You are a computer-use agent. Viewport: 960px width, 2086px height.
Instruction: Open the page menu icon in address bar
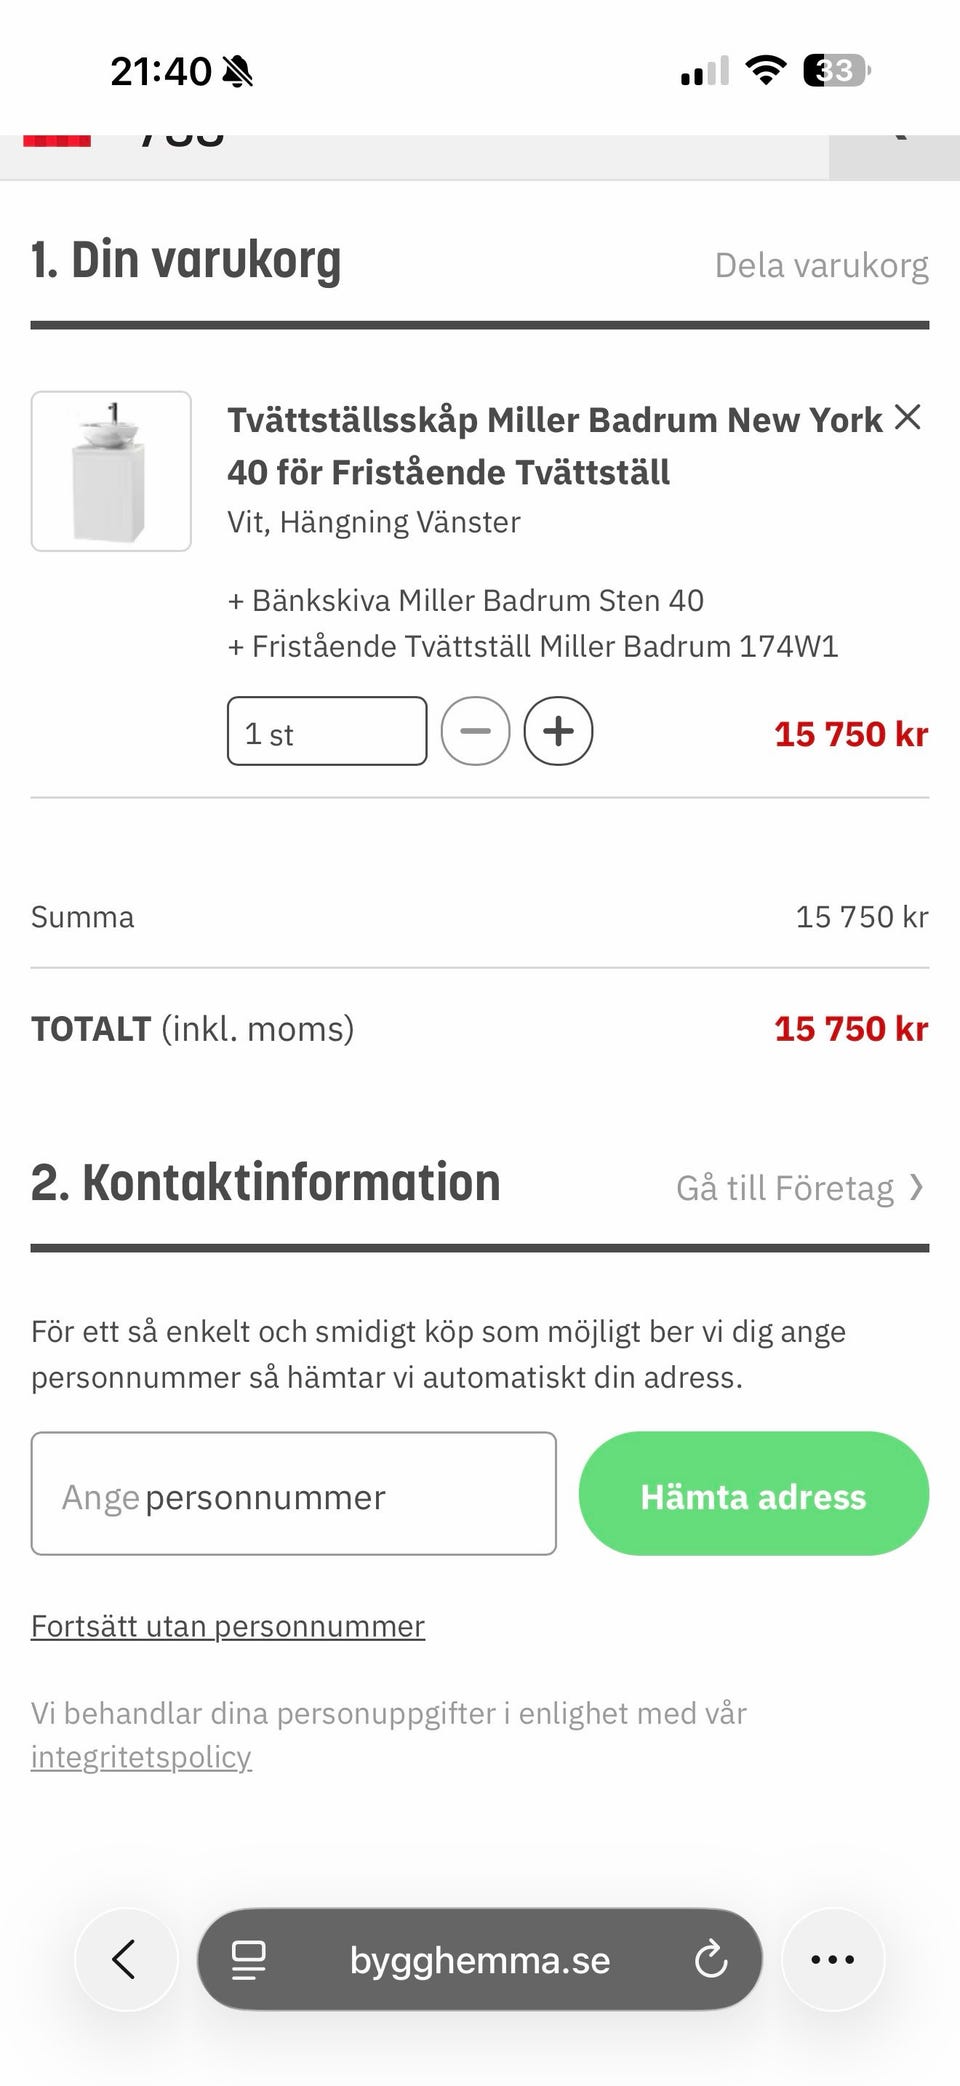coord(248,1960)
